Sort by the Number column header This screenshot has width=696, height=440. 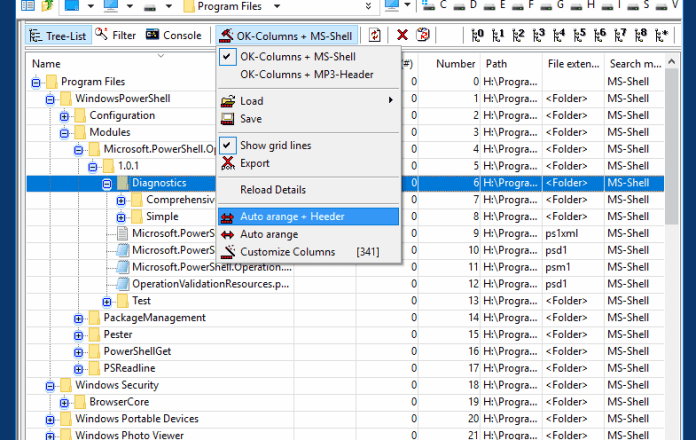pyautogui.click(x=456, y=64)
